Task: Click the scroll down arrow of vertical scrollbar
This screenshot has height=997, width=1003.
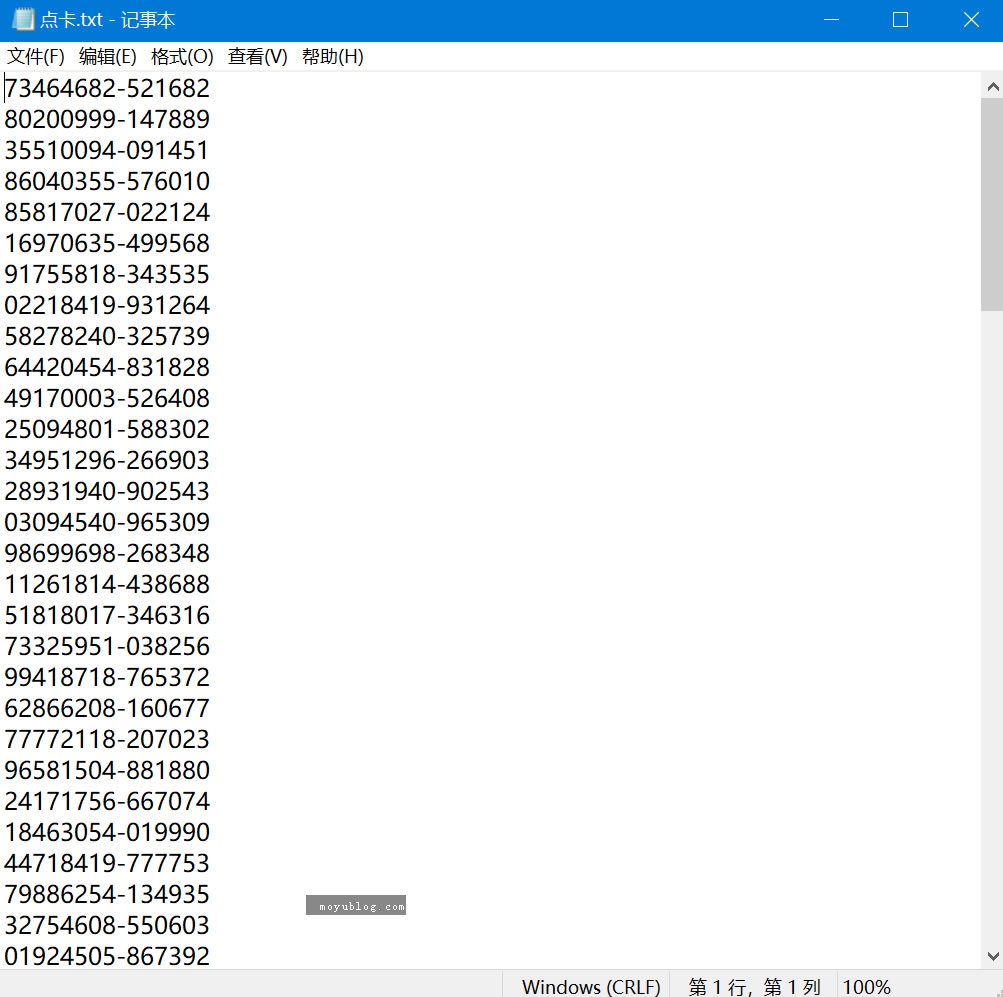Action: click(992, 956)
